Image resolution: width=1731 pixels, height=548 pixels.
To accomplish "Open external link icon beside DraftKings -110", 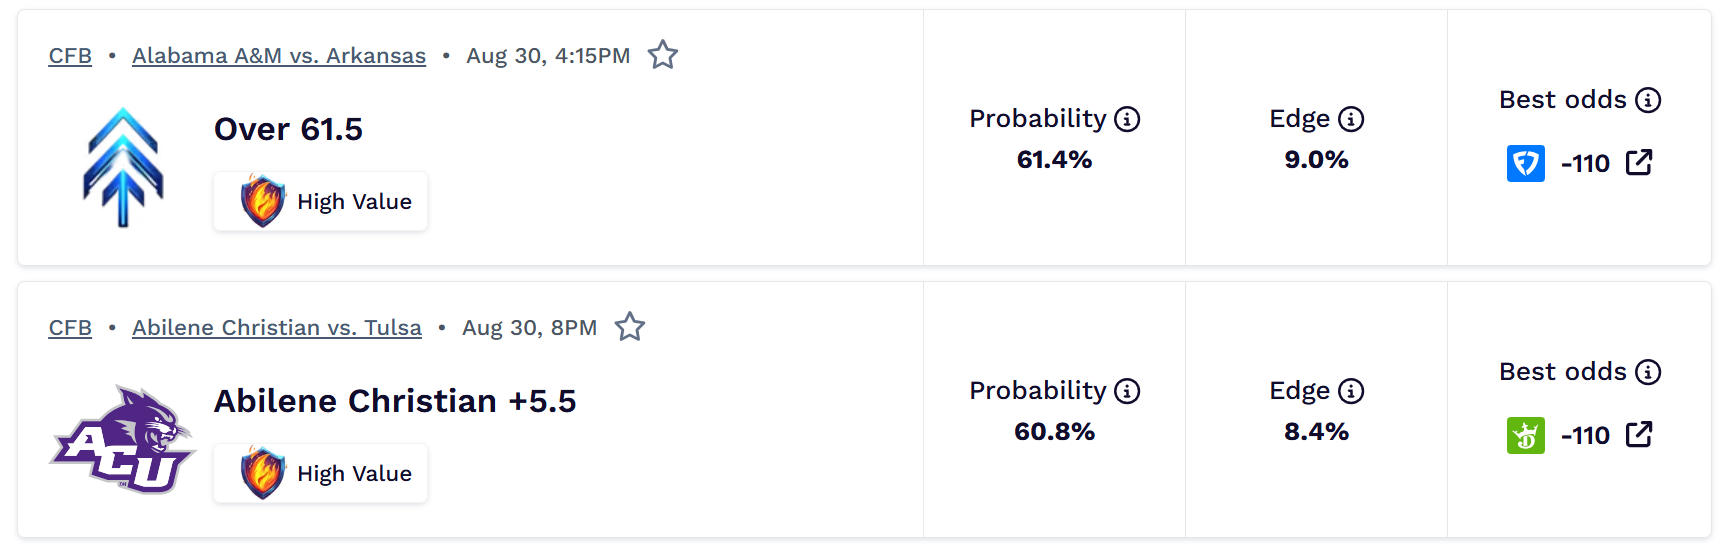I will (1639, 434).
